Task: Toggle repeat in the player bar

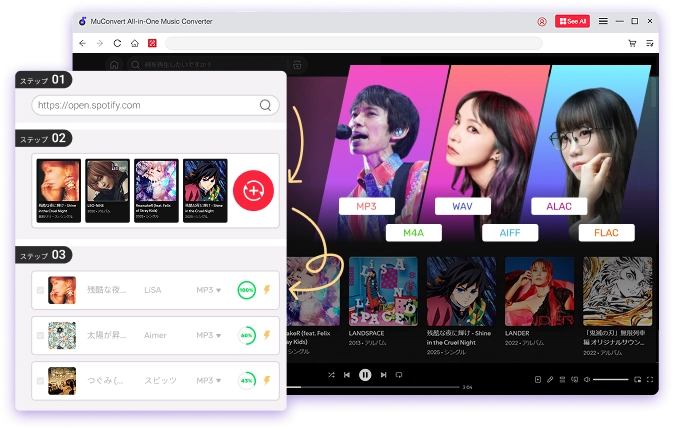Action: pyautogui.click(x=399, y=375)
